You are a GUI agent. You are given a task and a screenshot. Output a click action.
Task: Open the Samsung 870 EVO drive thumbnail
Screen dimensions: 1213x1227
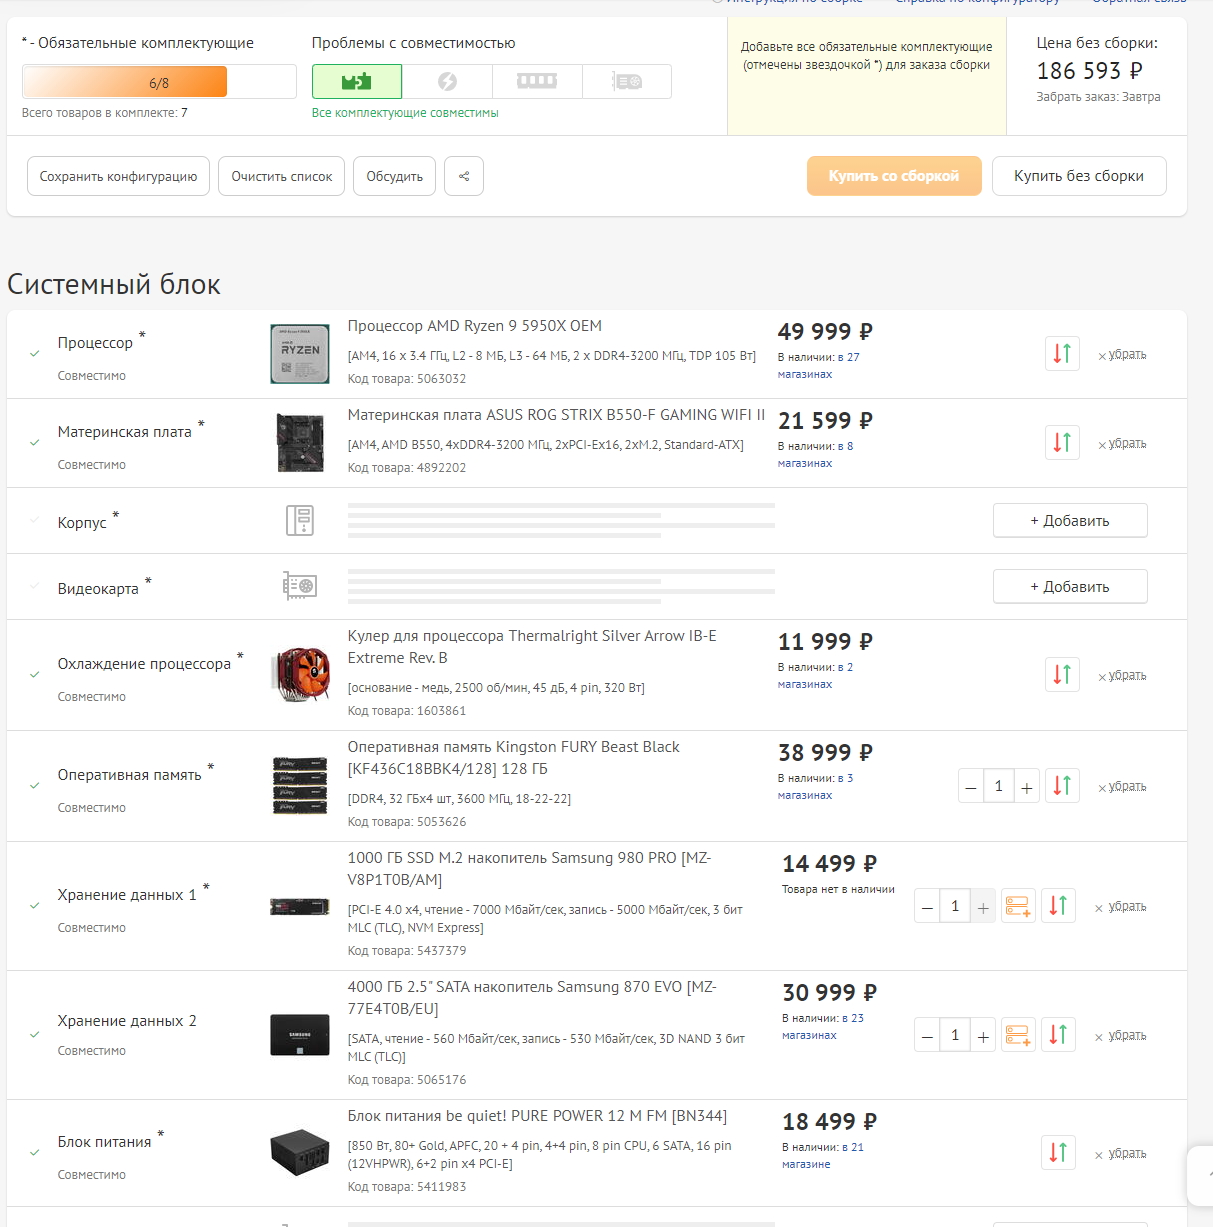300,1035
